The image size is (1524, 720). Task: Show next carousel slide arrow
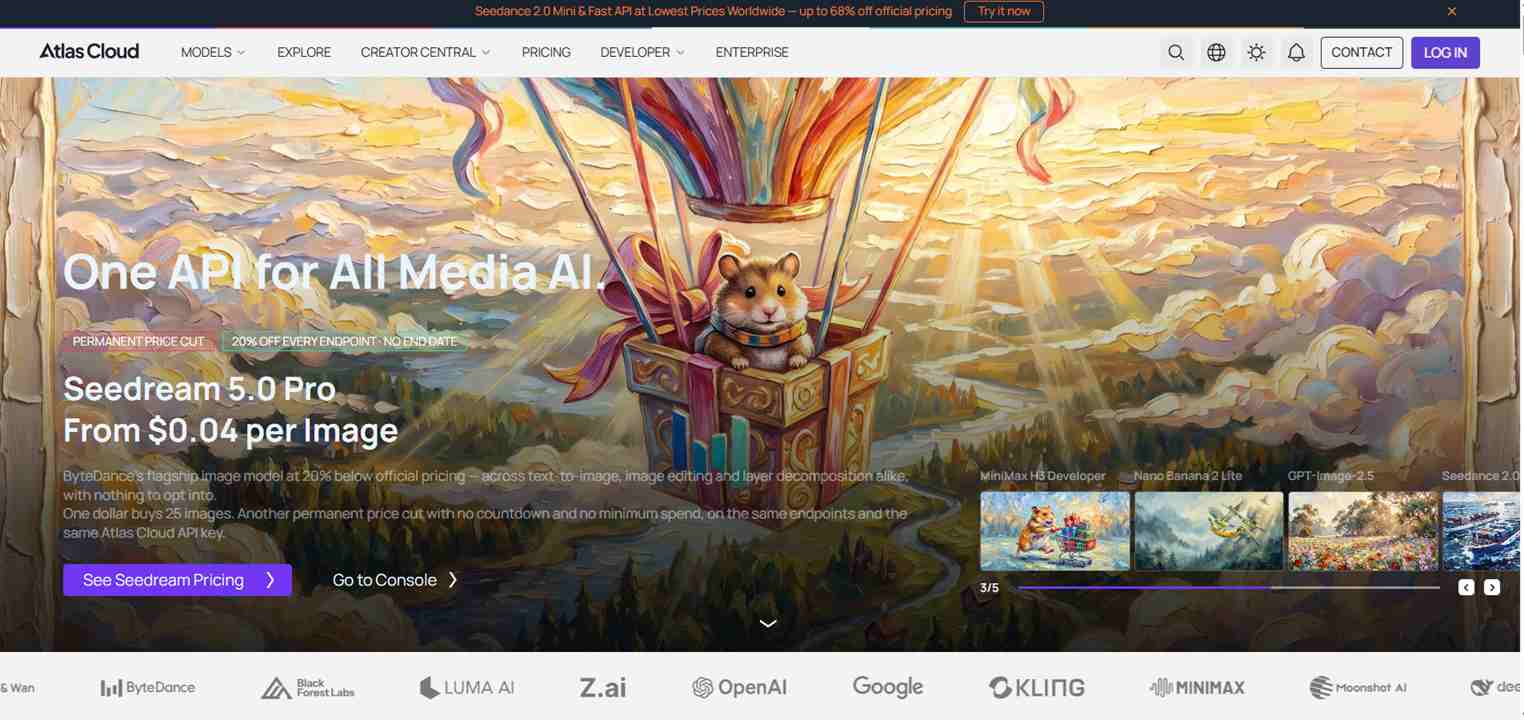1492,588
